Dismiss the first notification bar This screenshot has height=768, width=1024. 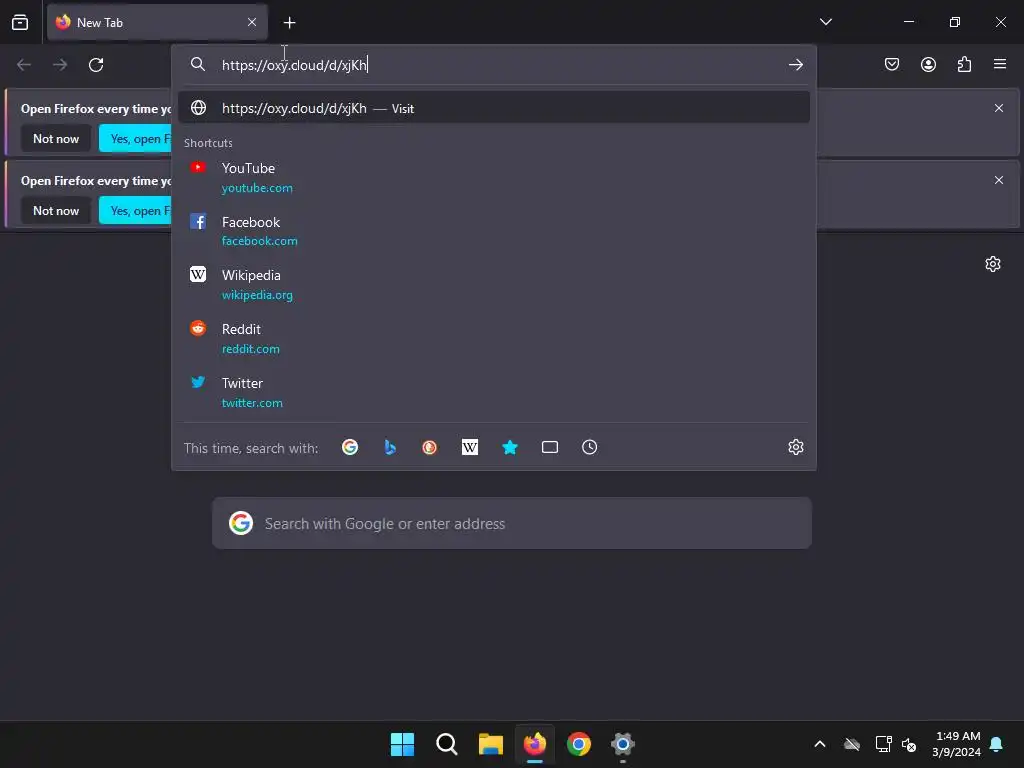click(x=999, y=108)
